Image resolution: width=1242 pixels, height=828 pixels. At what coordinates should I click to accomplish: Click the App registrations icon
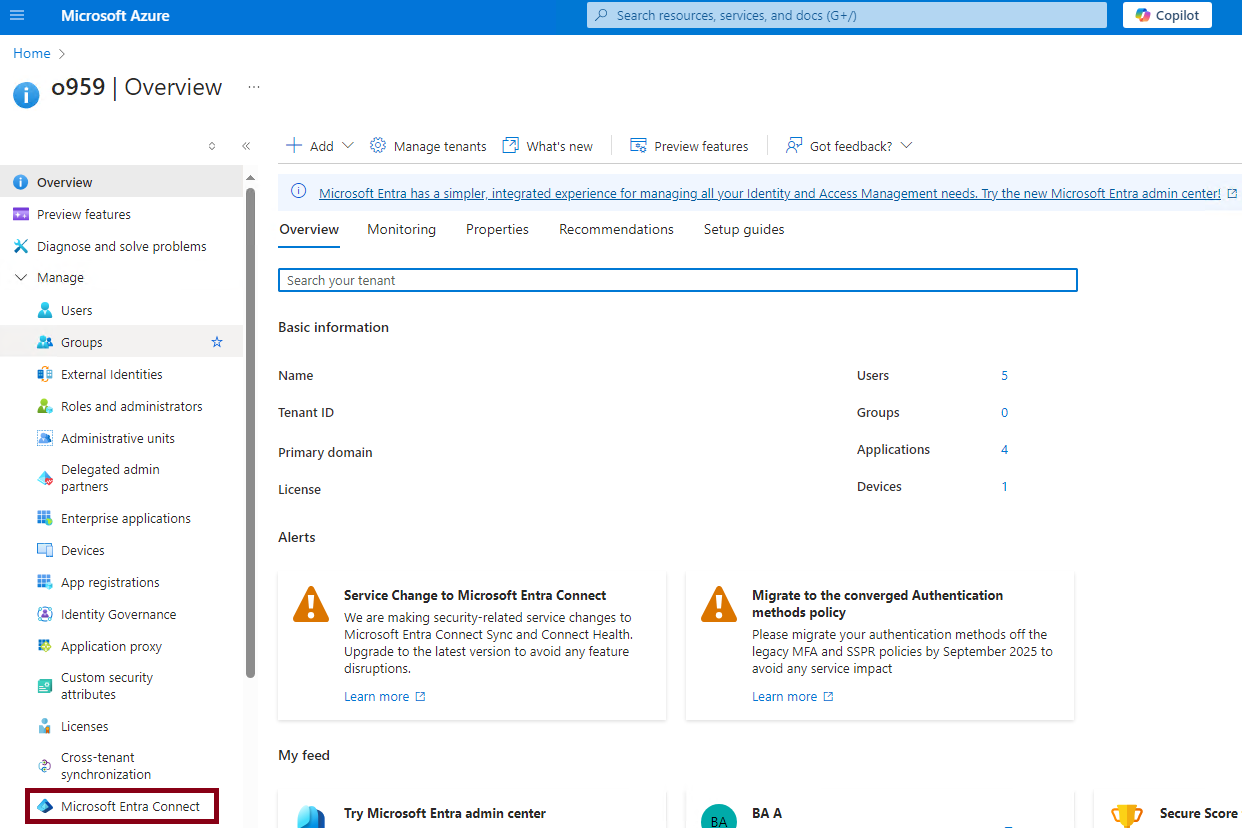pos(45,582)
